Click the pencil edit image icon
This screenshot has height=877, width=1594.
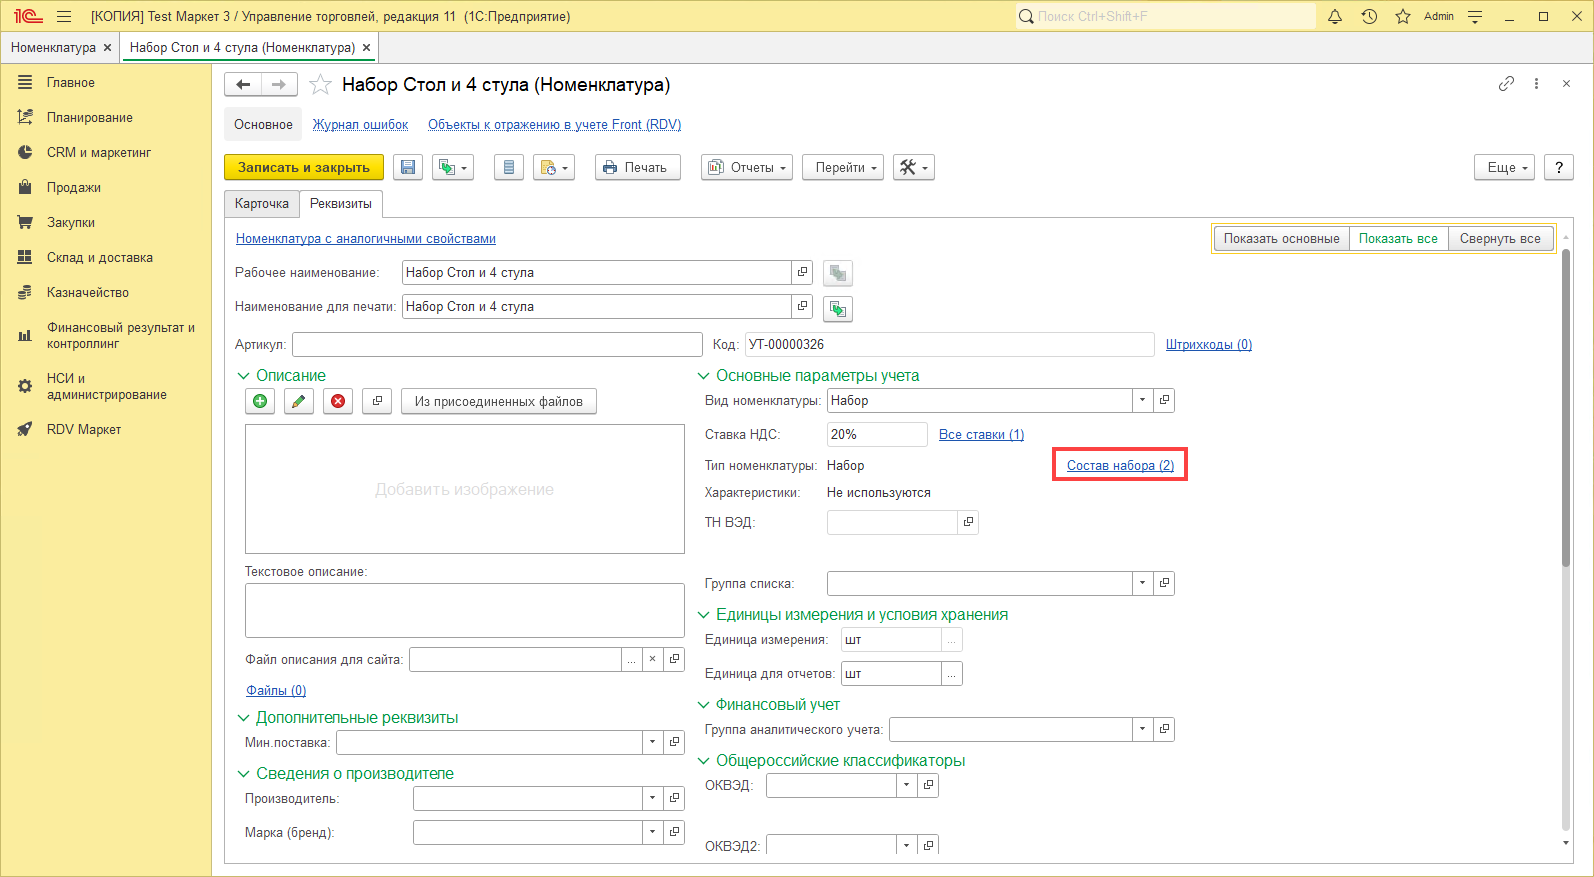pos(298,401)
